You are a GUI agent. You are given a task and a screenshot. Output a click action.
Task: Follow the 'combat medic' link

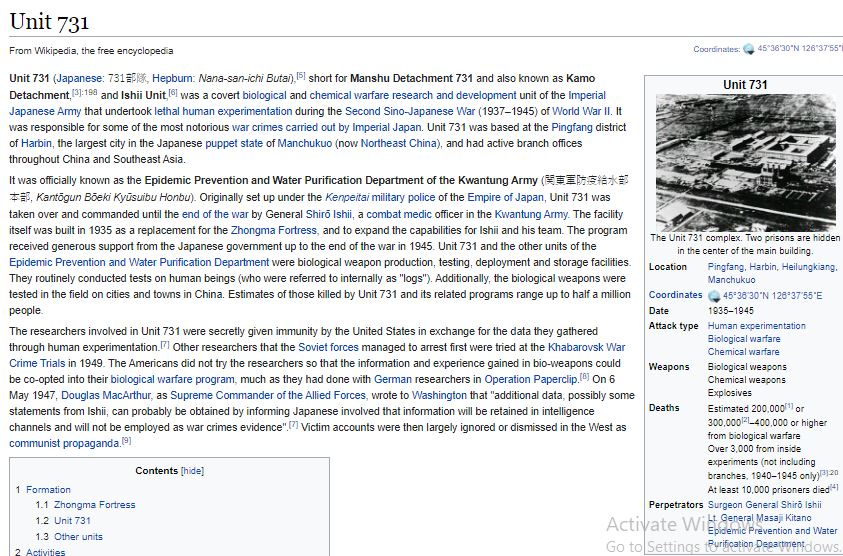[399, 214]
